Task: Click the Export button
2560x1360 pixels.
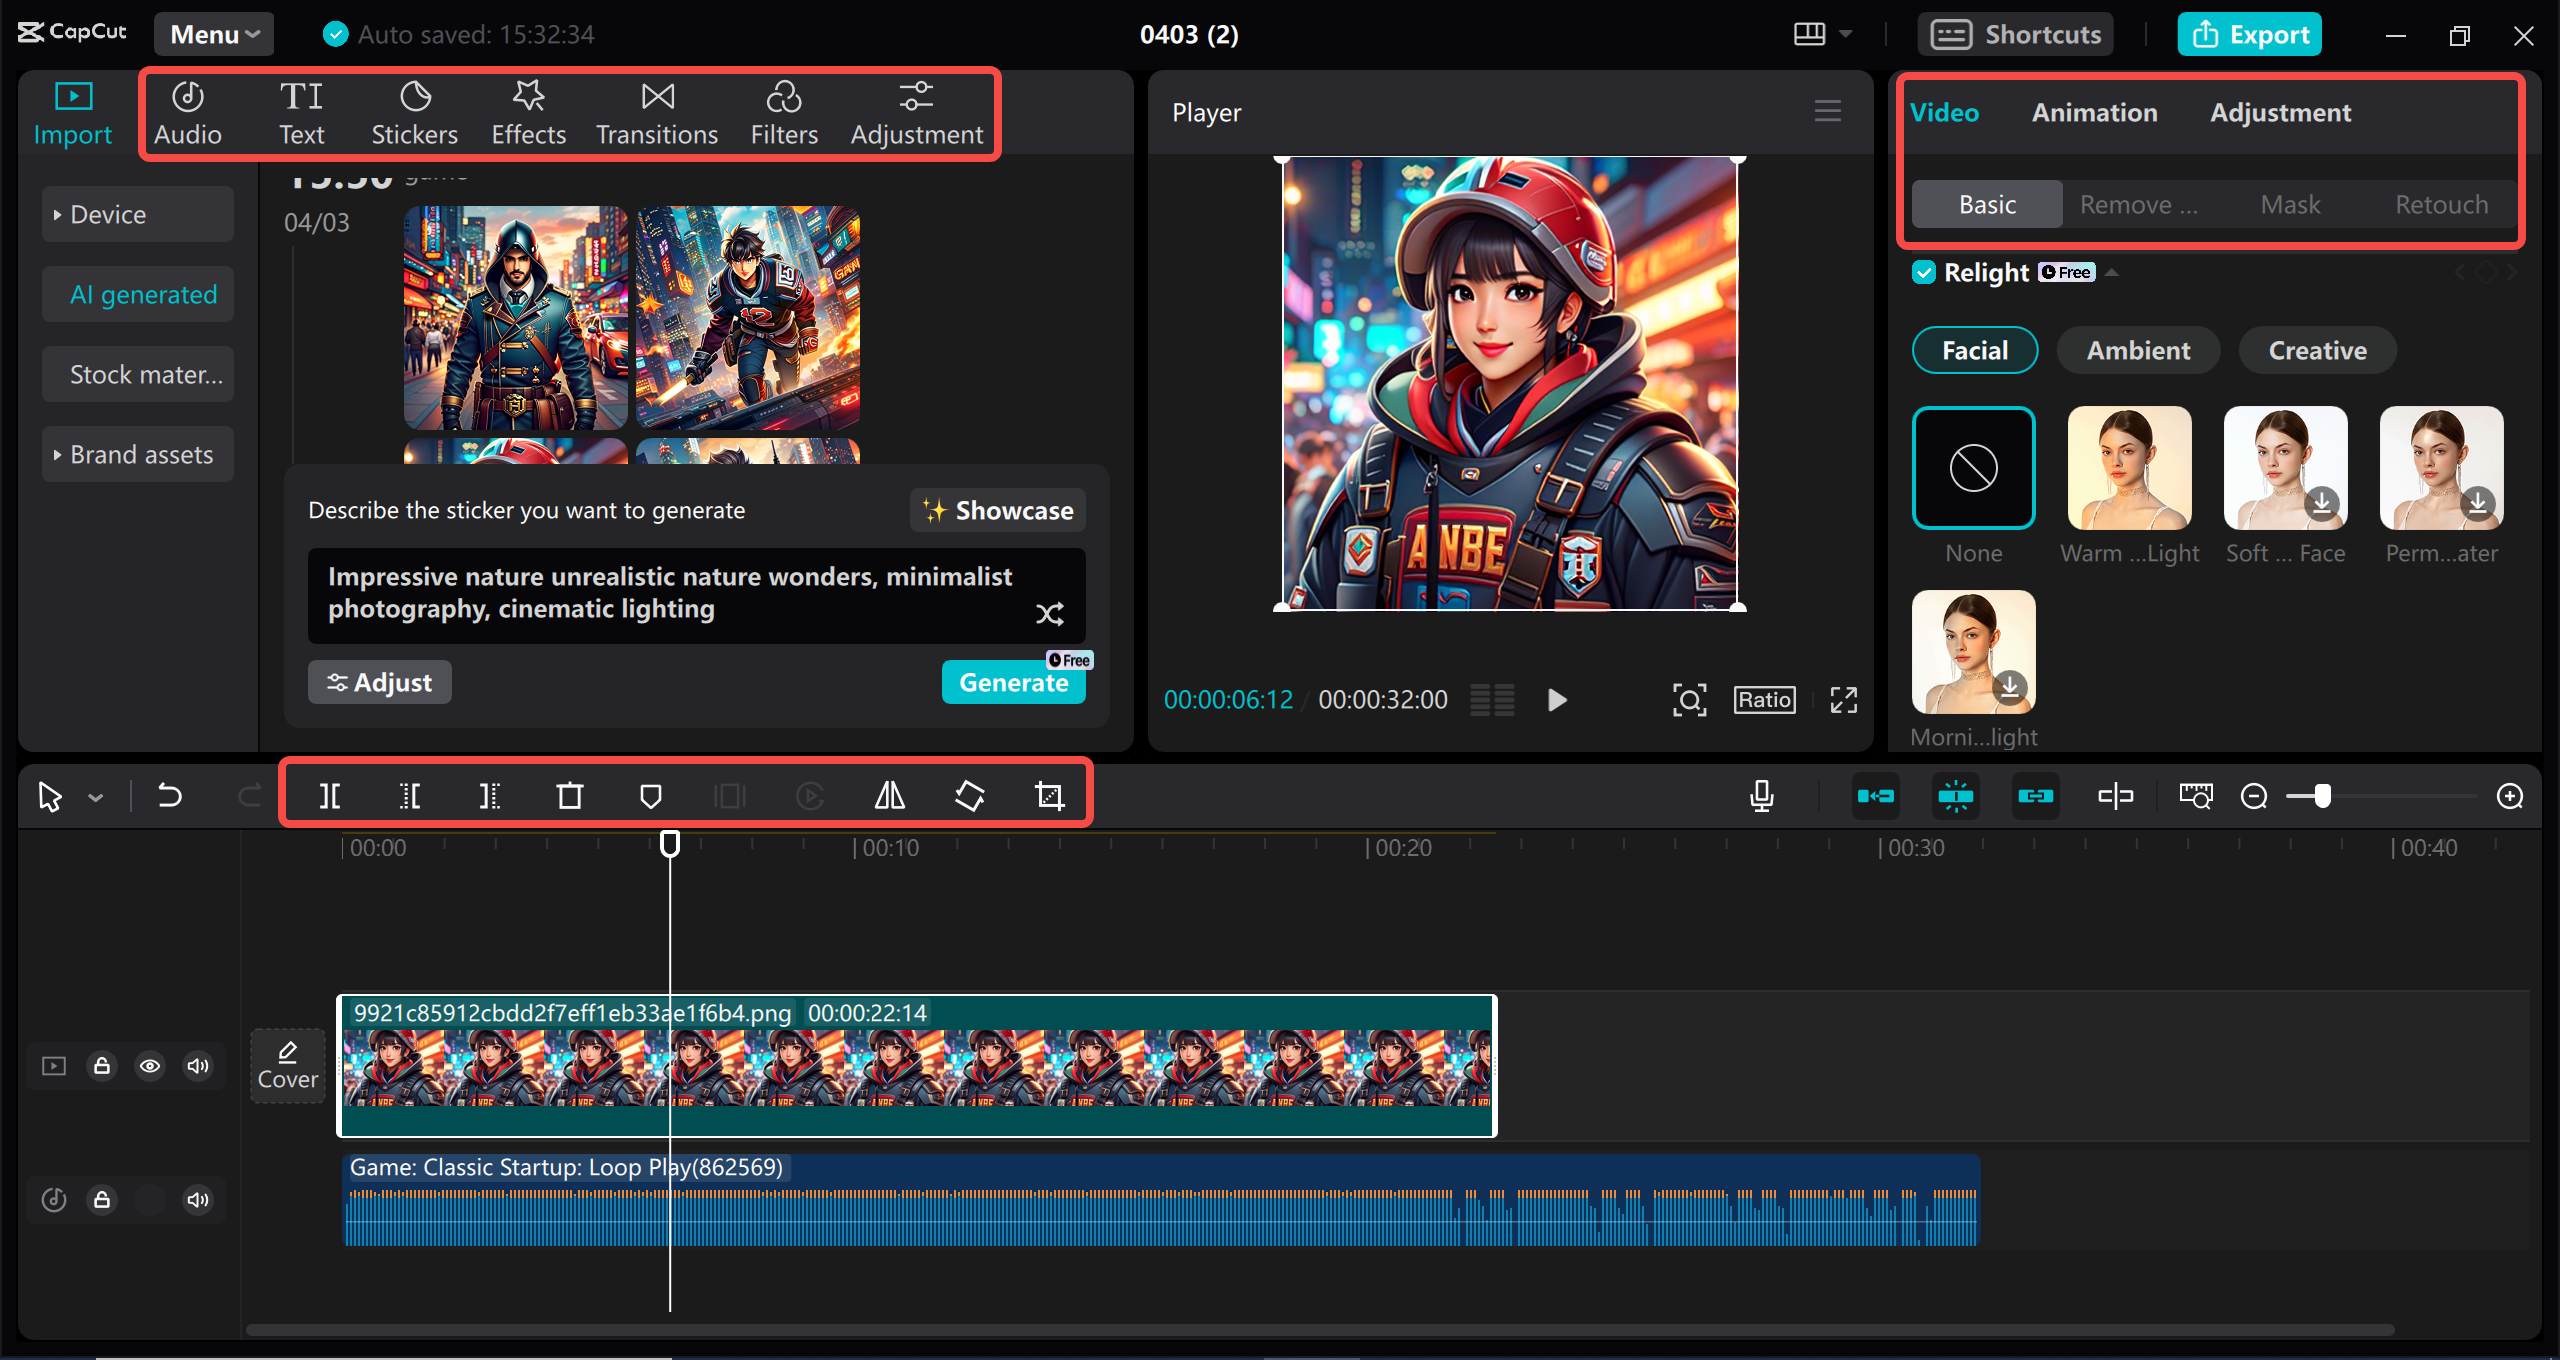Action: click(2252, 32)
